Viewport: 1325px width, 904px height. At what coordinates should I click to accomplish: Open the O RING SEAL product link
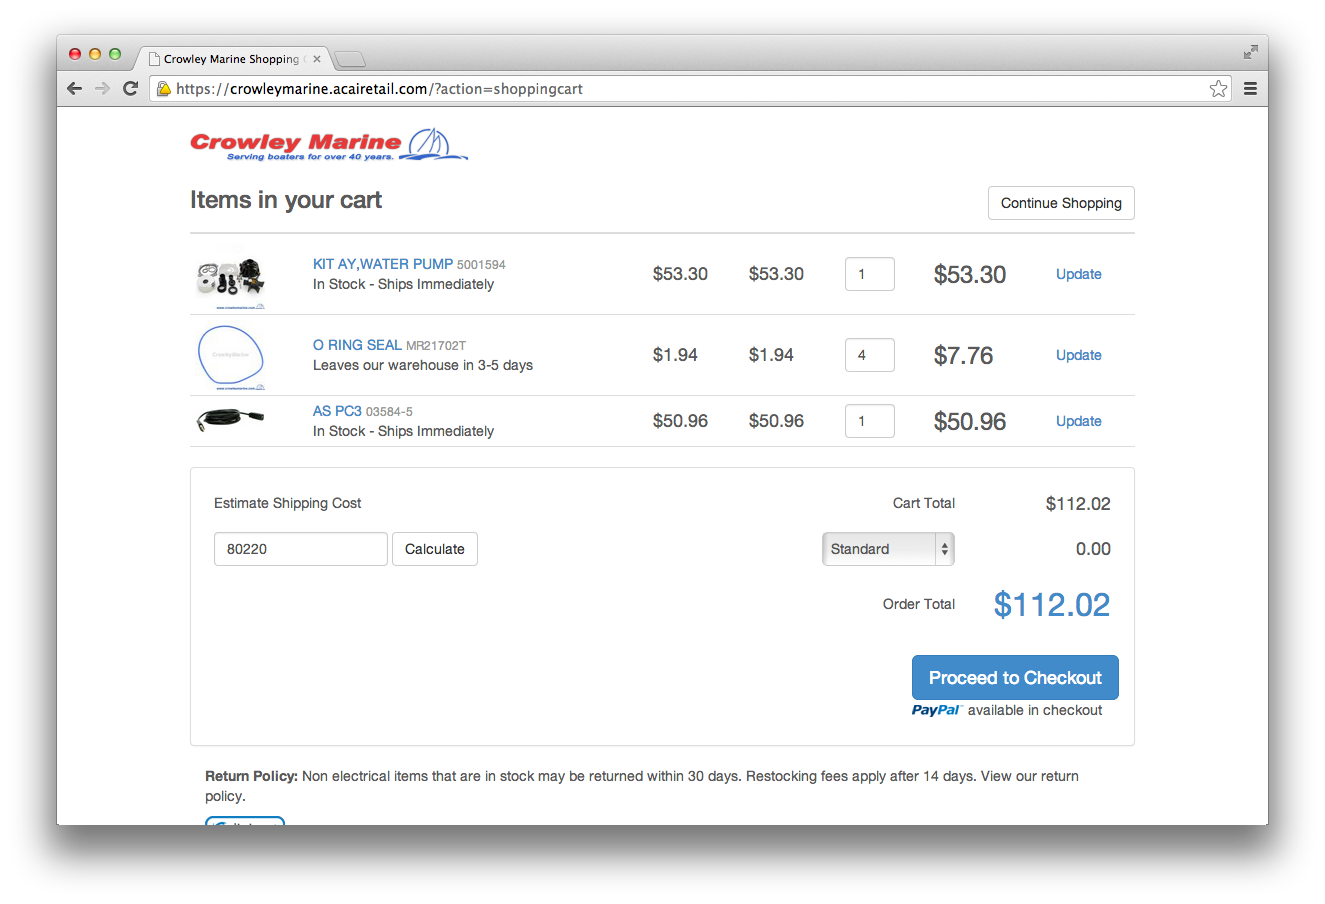pyautogui.click(x=357, y=345)
